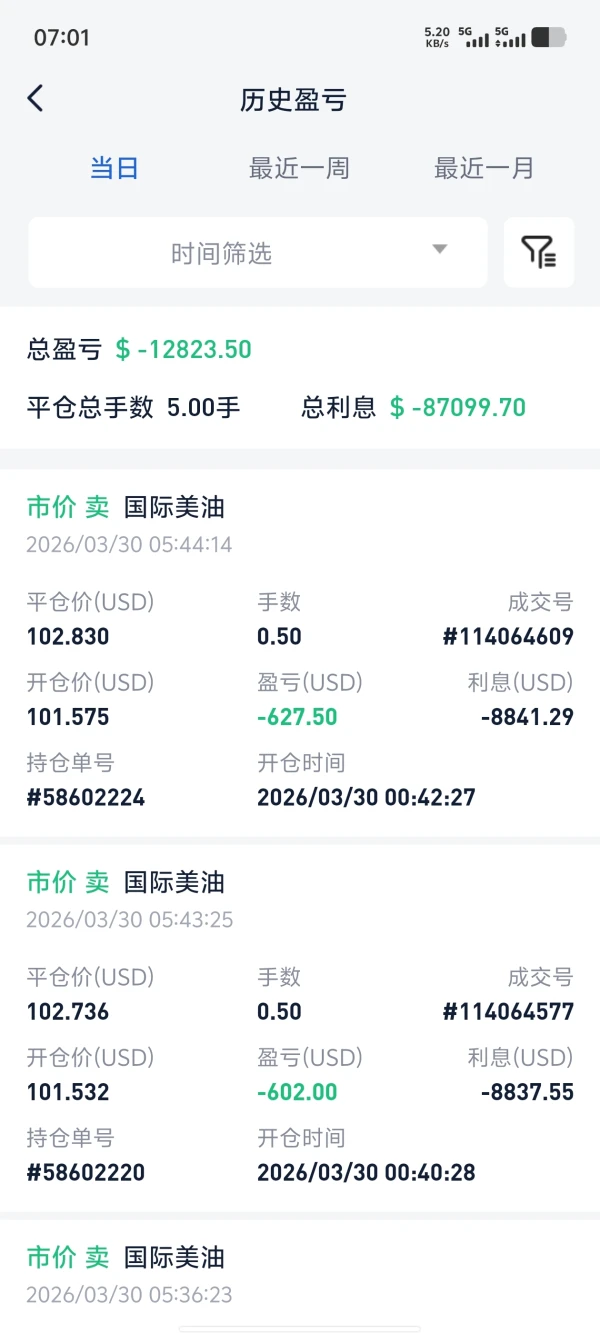Open the 时间筛选 time filter box

258,252
